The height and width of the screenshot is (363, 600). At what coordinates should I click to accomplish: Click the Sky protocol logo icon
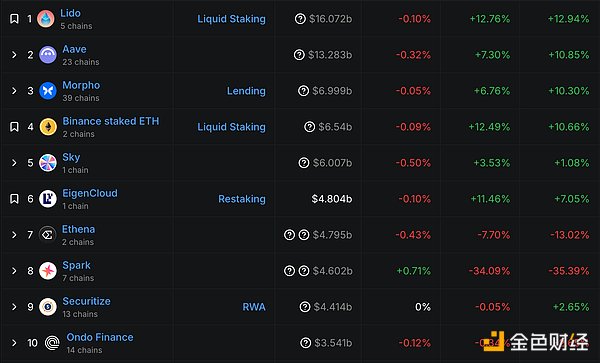tap(48, 163)
